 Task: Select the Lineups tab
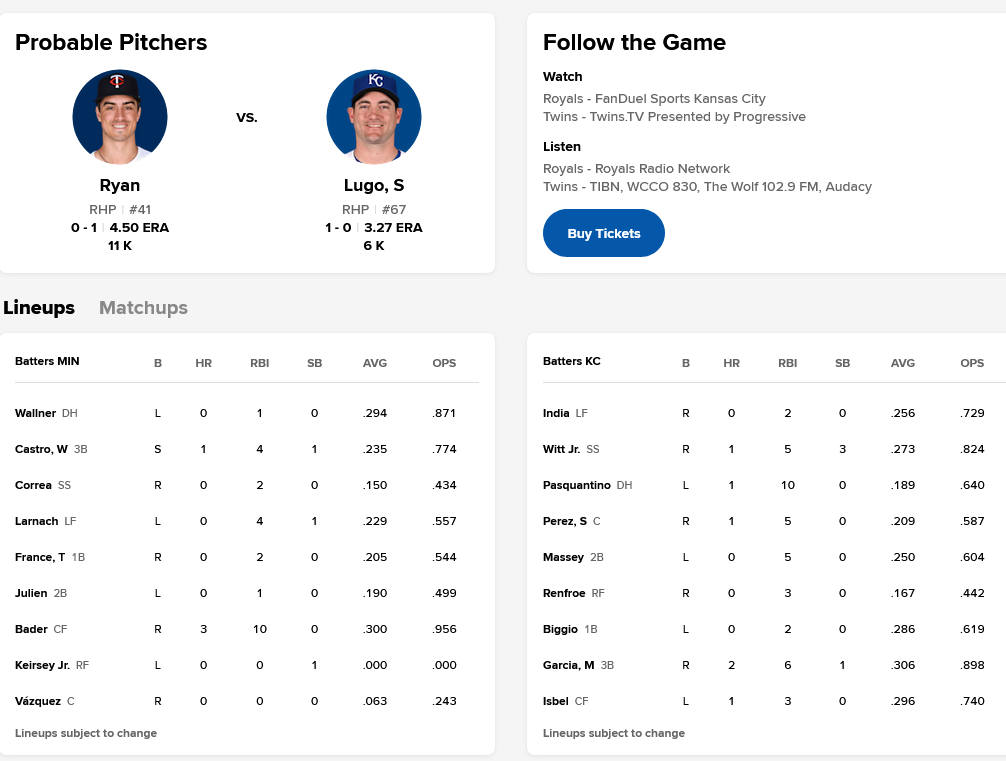pos(39,308)
